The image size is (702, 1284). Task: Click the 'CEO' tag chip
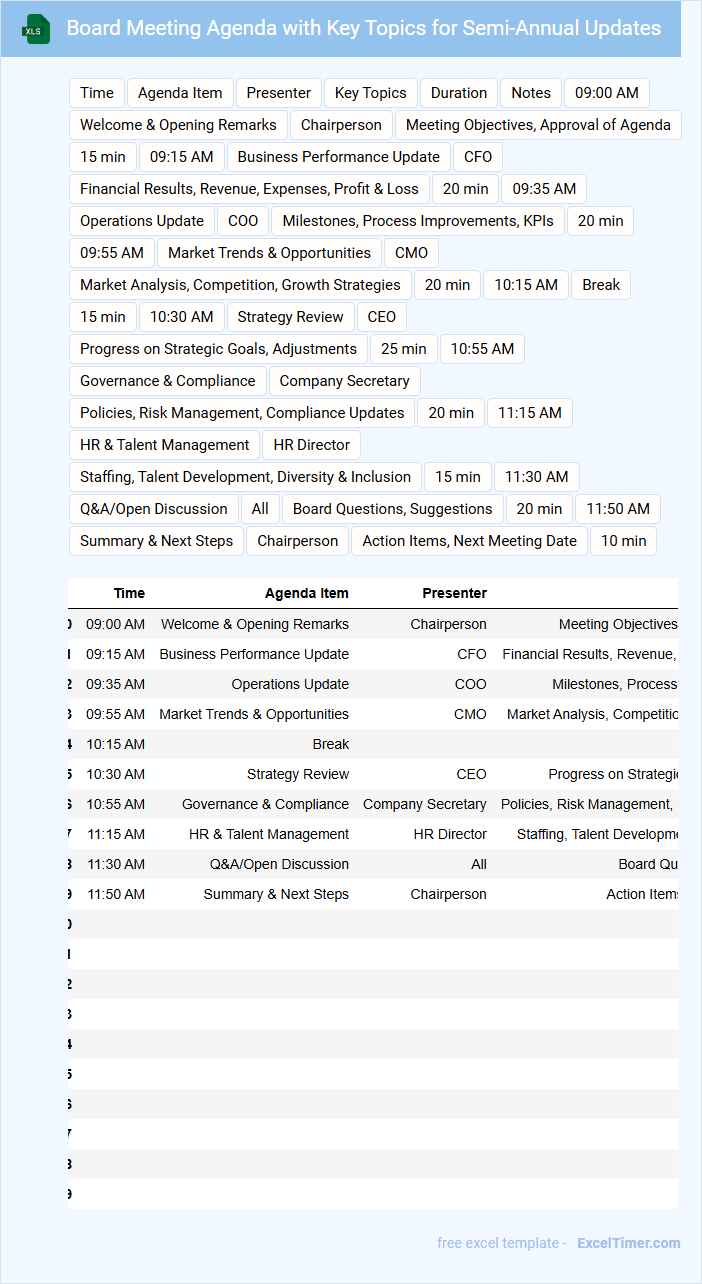pyautogui.click(x=382, y=317)
